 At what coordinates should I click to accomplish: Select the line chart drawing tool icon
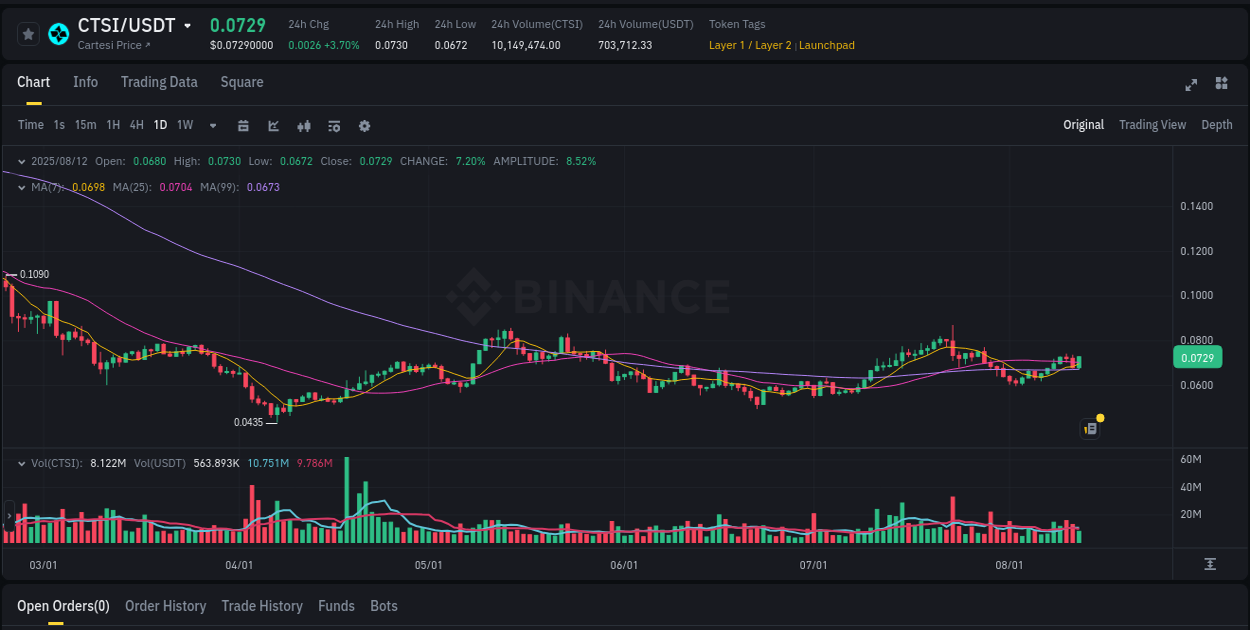(272, 125)
